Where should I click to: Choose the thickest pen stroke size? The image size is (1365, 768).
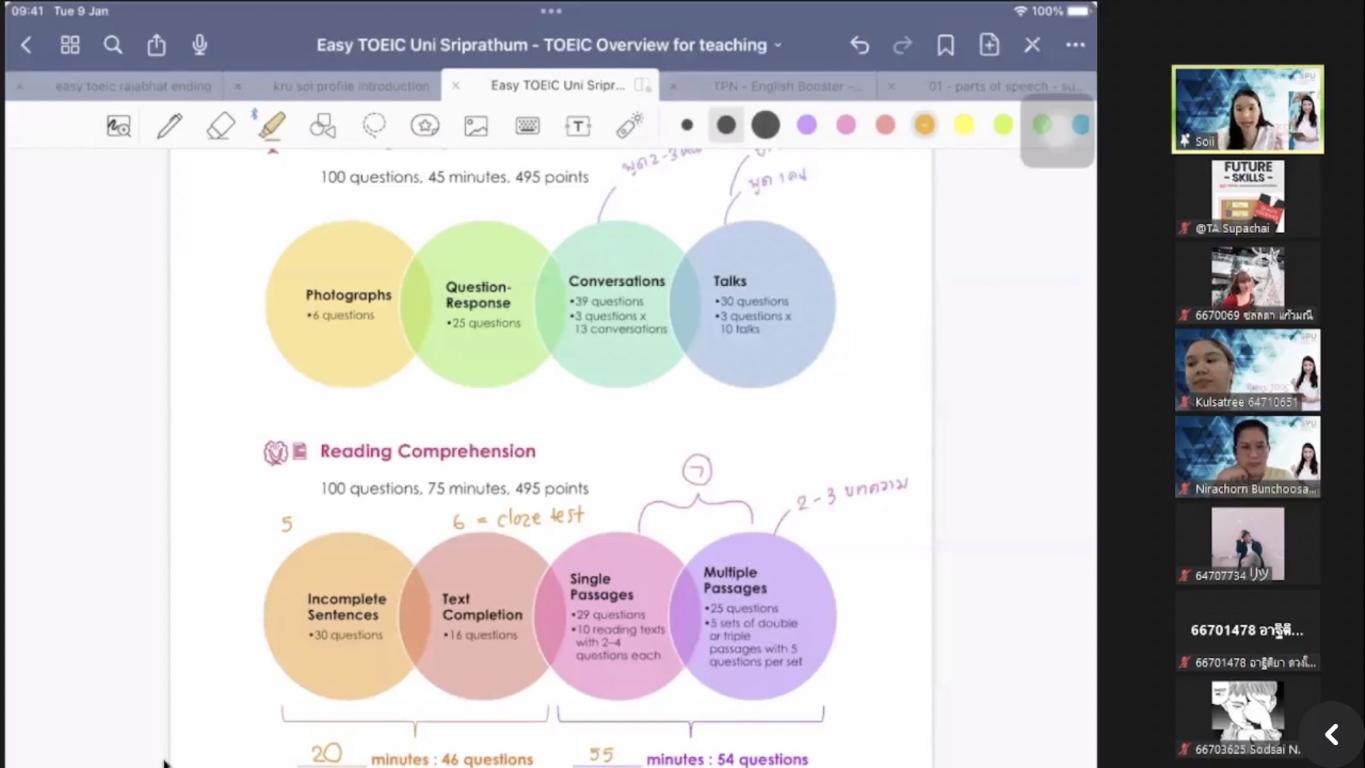766,125
